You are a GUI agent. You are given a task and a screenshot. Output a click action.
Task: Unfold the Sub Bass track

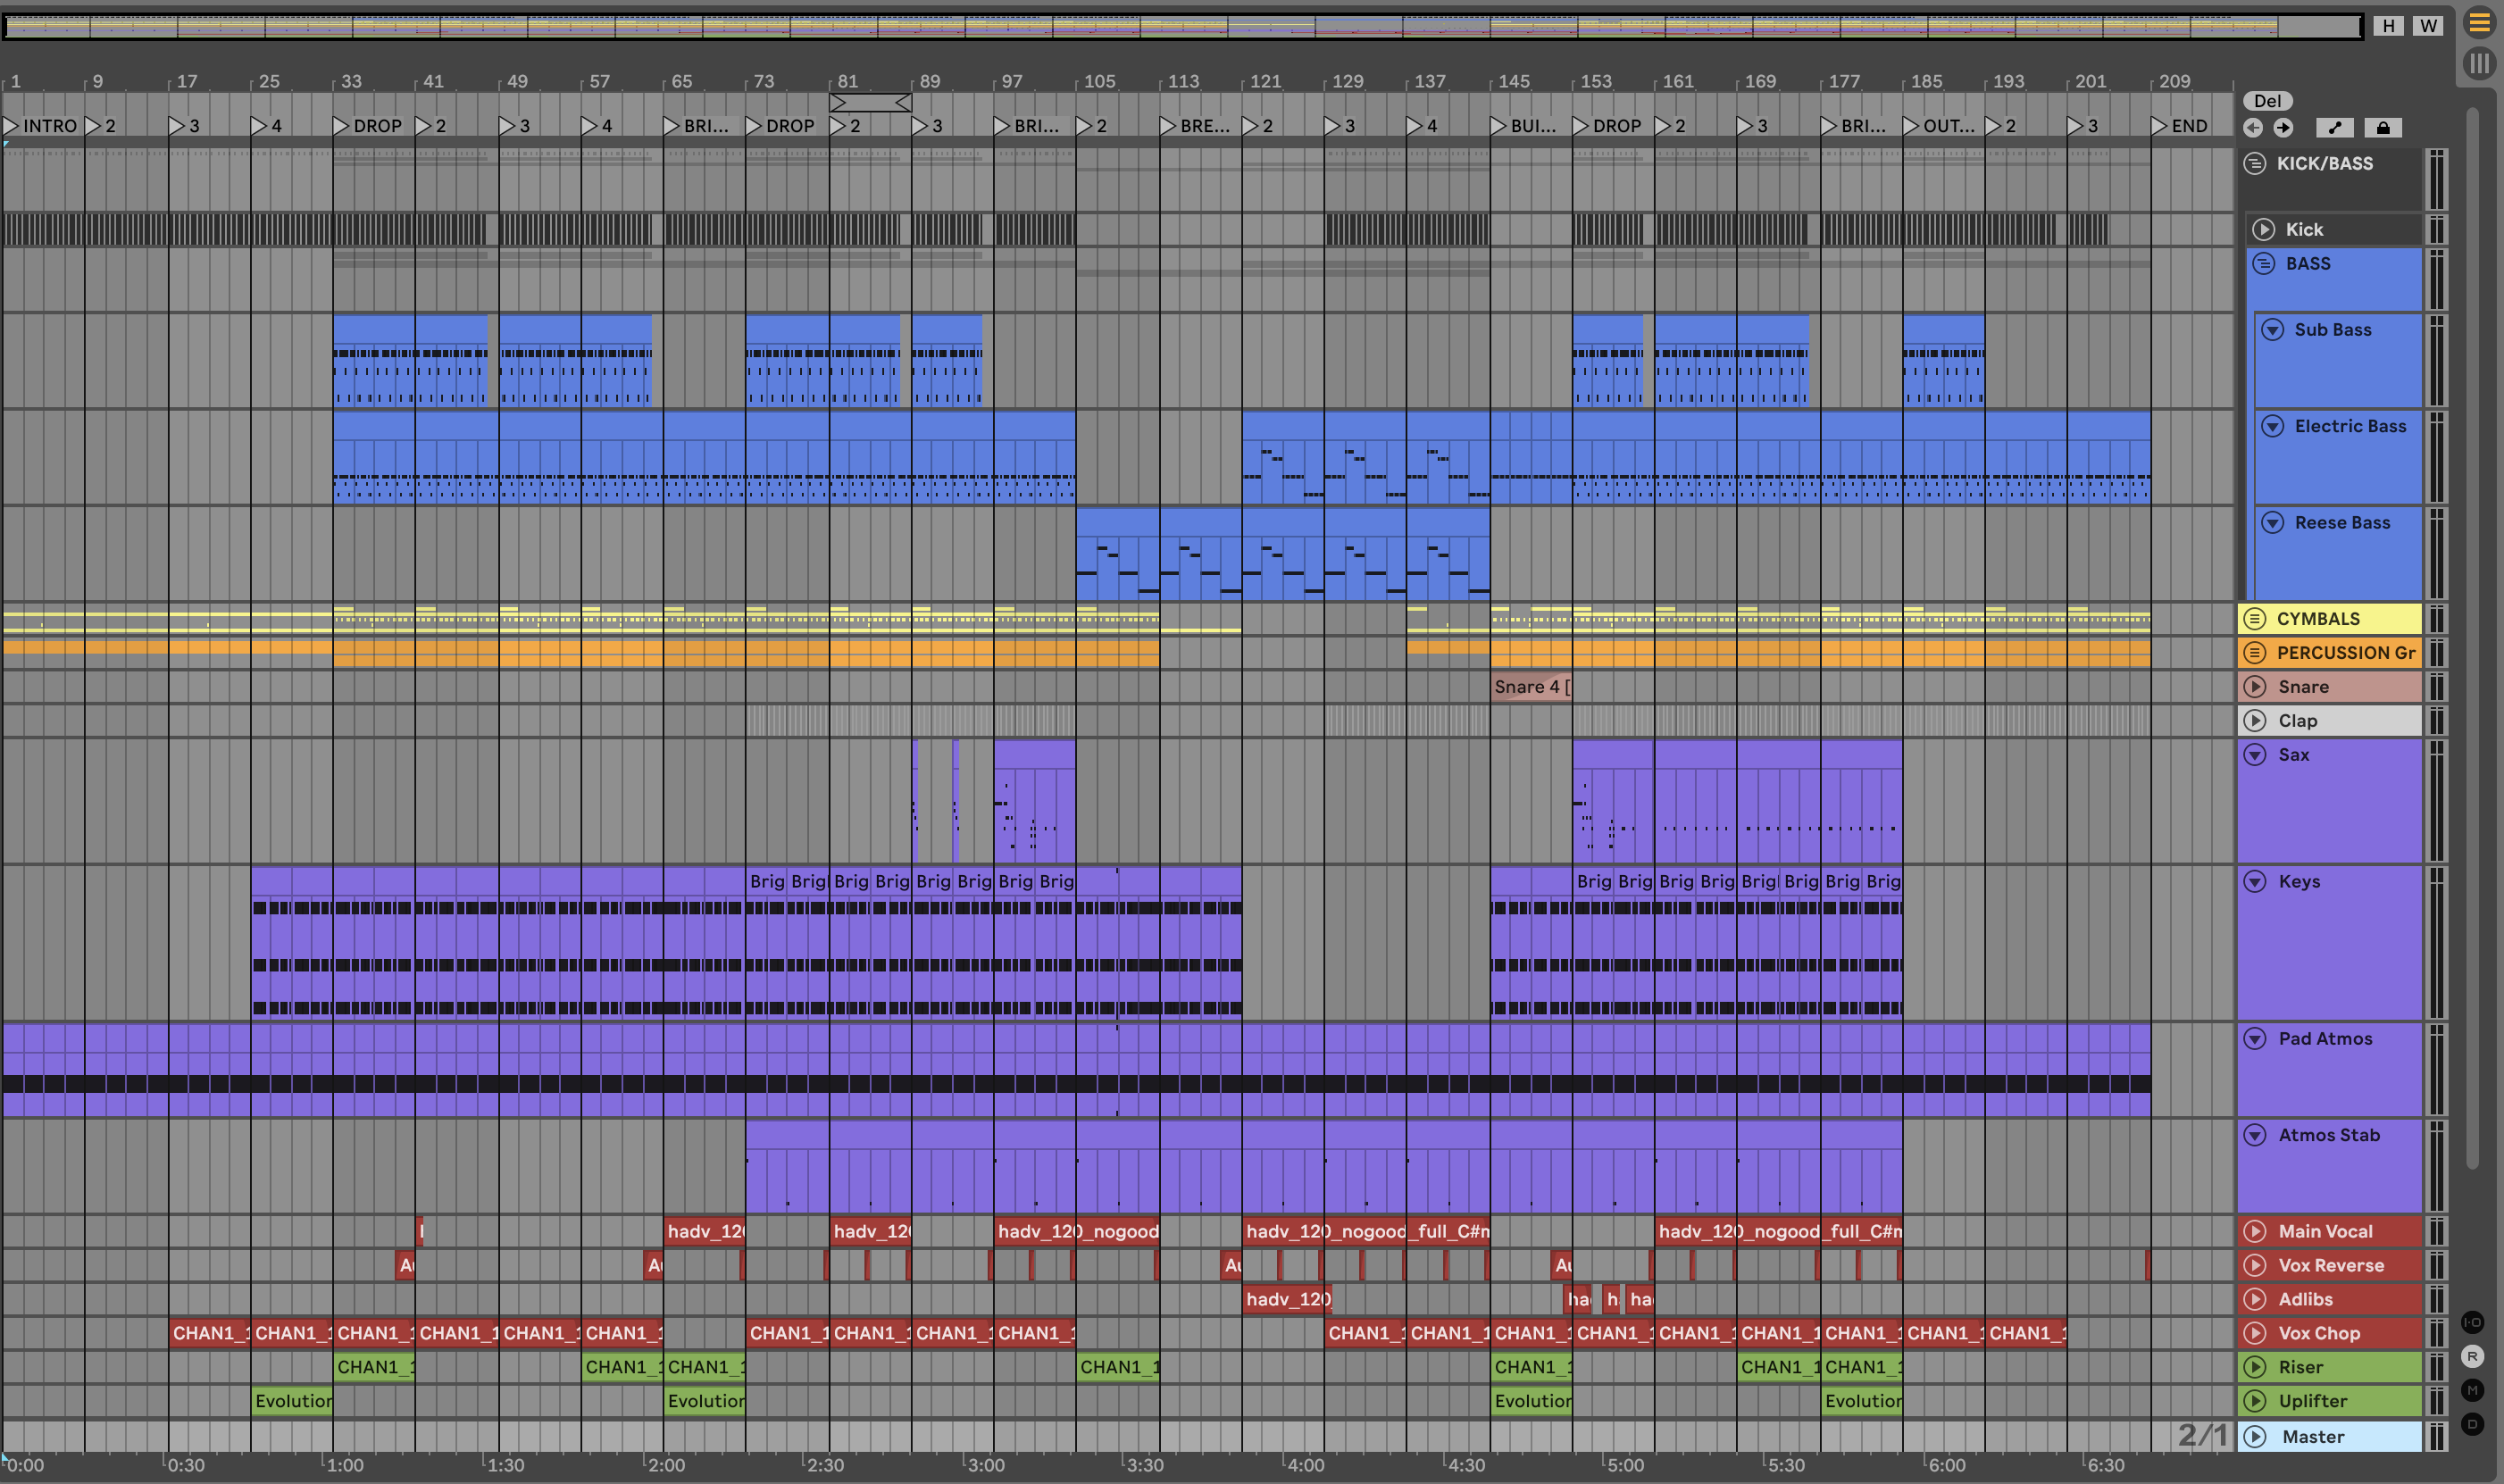click(x=2272, y=330)
